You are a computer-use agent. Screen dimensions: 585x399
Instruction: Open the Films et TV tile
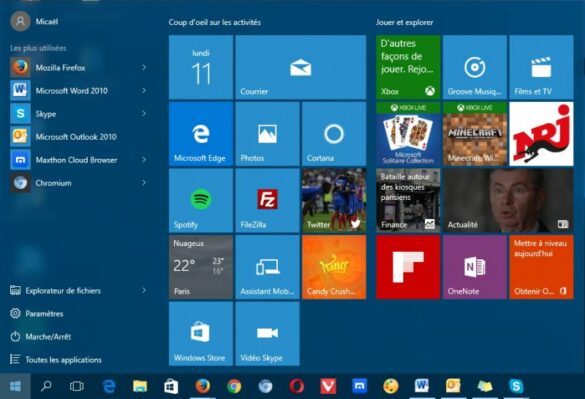tap(541, 67)
